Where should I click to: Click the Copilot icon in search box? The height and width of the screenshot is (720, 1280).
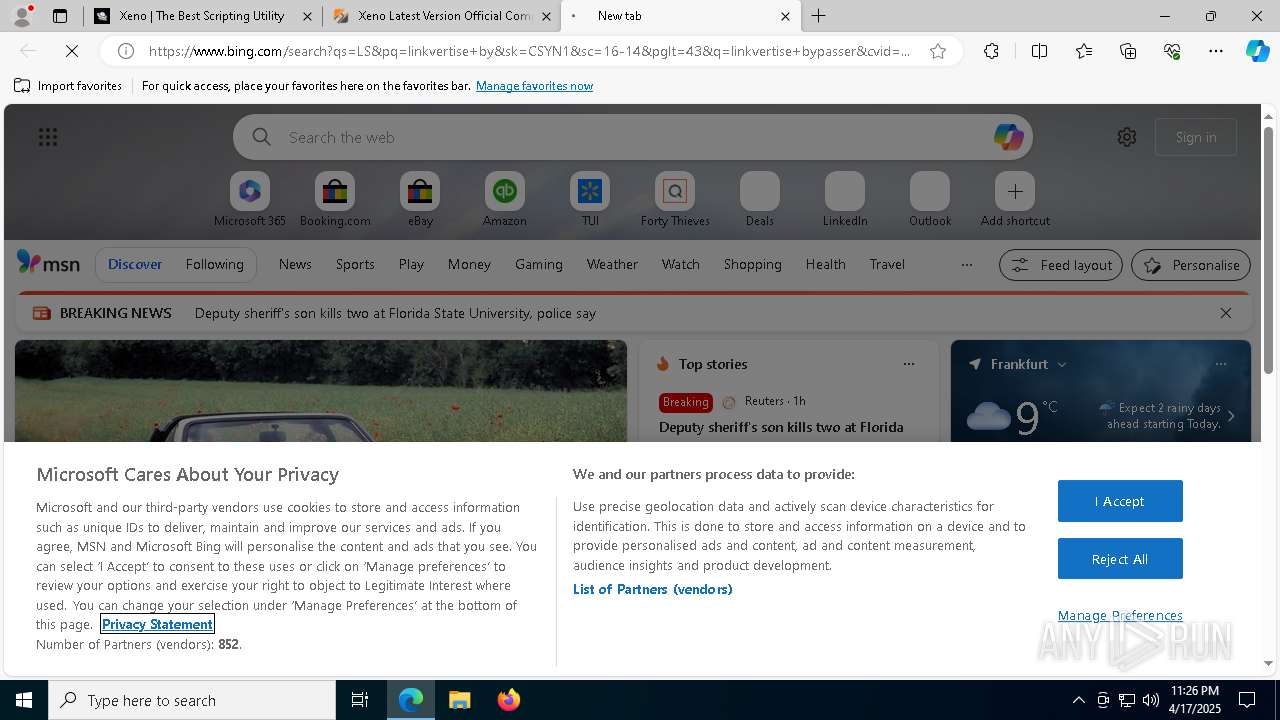pos(1008,137)
